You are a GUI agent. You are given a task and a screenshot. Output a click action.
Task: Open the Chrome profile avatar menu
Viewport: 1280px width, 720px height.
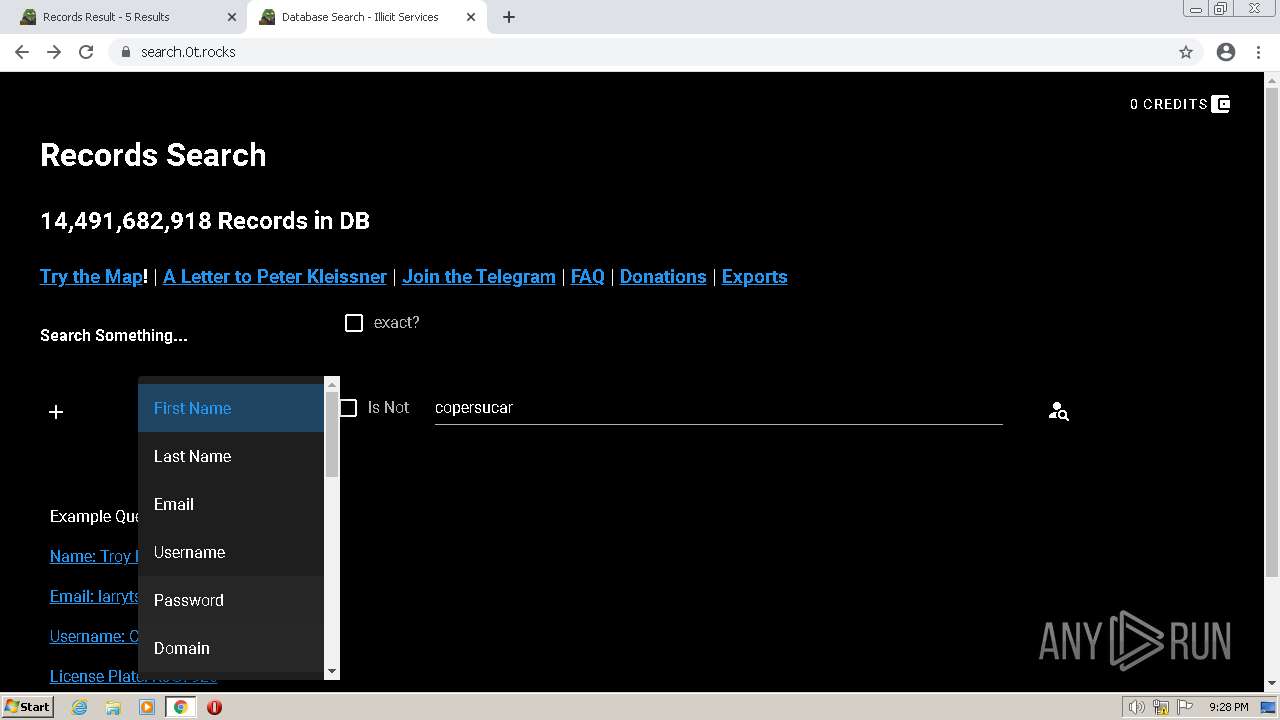tap(1226, 52)
